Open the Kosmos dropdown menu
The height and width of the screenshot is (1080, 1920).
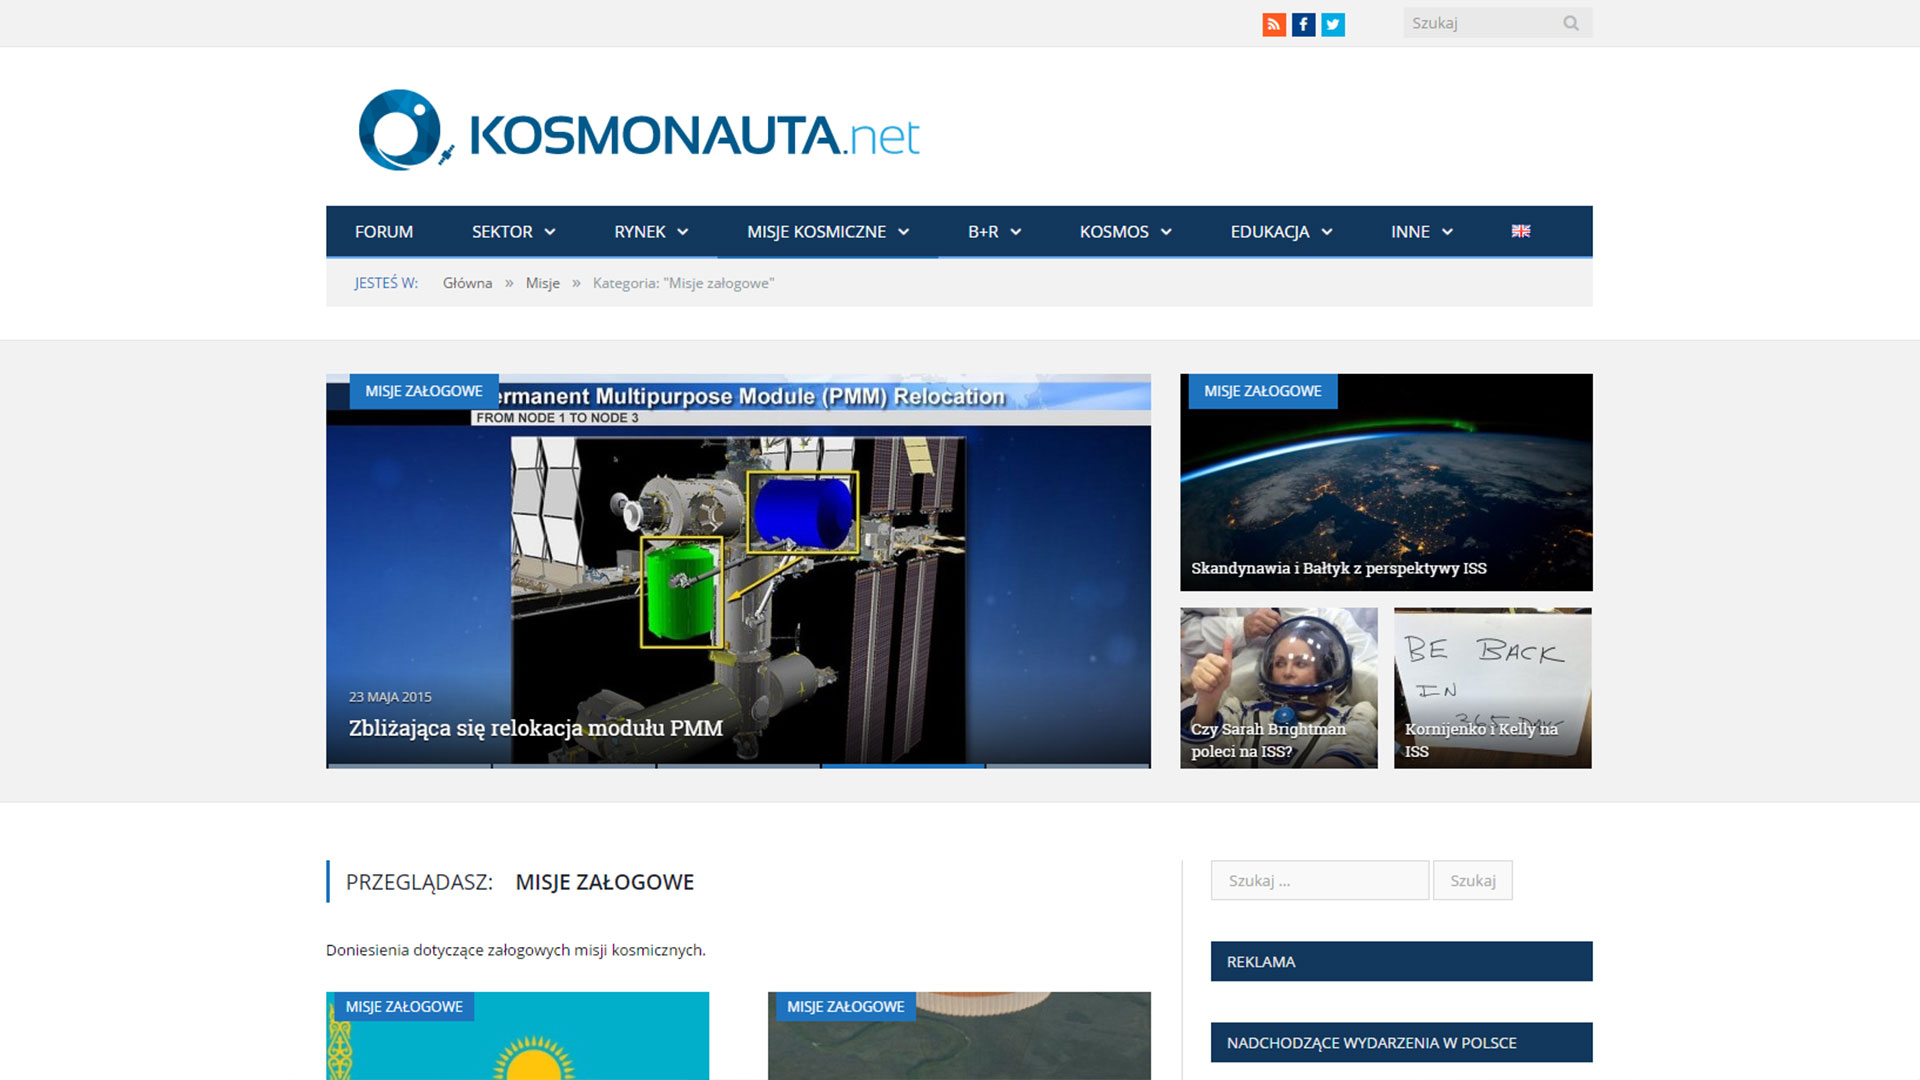[1125, 232]
